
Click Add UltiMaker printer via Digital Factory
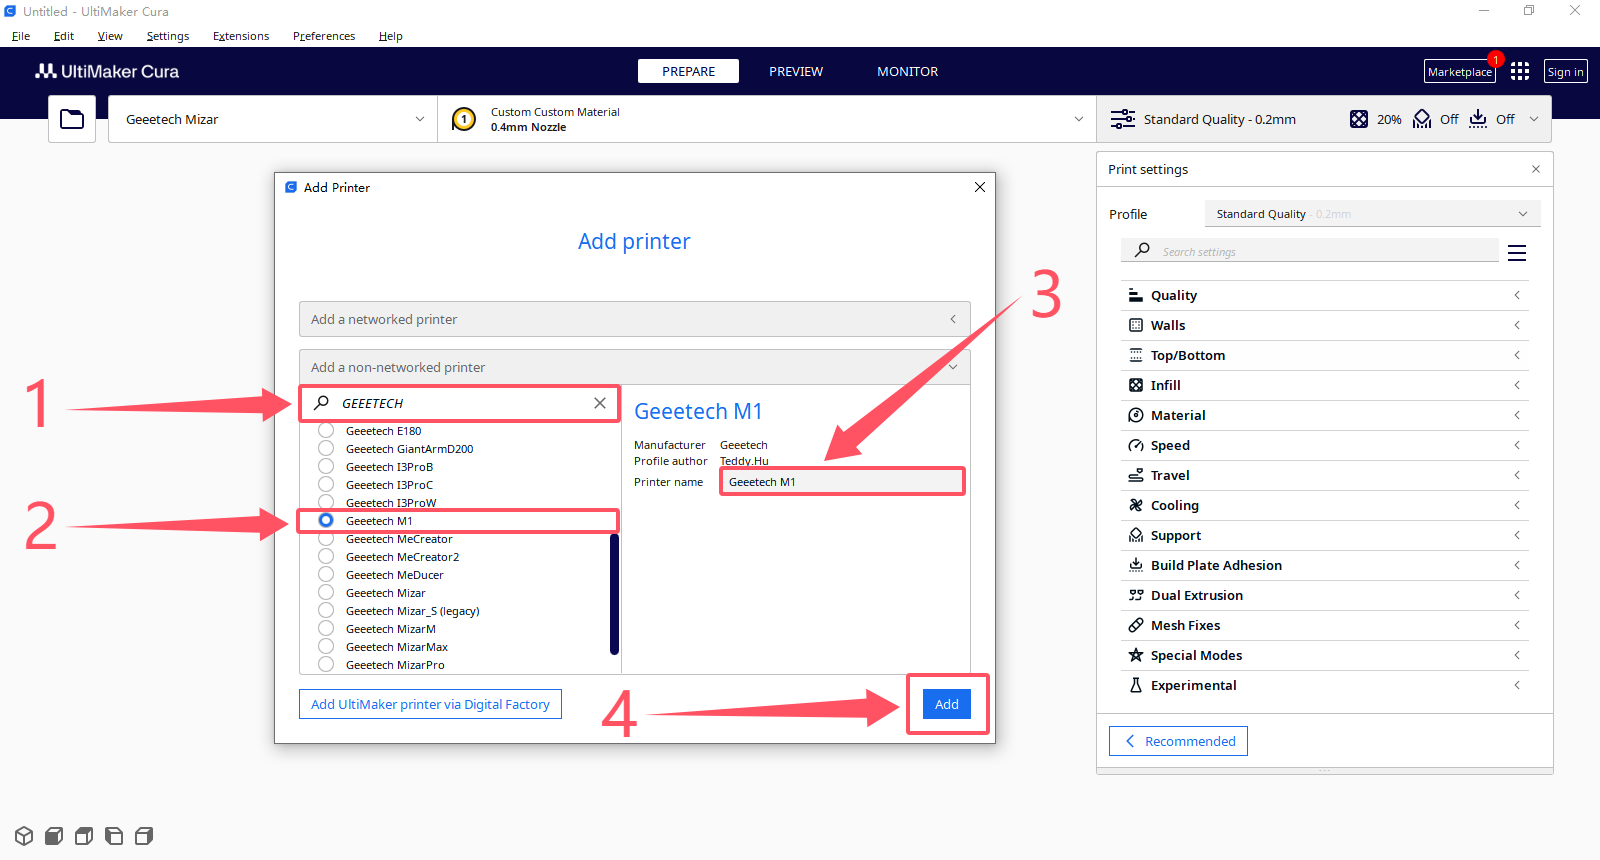[x=431, y=704]
